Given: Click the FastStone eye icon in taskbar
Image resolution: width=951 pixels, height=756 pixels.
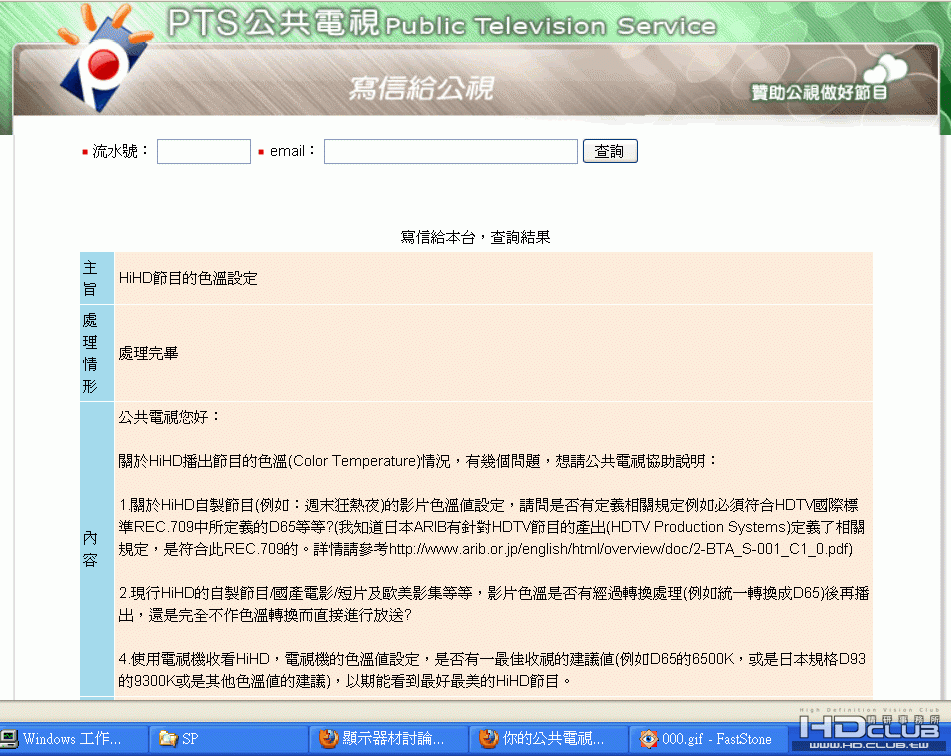Looking at the screenshot, I should coord(648,738).
